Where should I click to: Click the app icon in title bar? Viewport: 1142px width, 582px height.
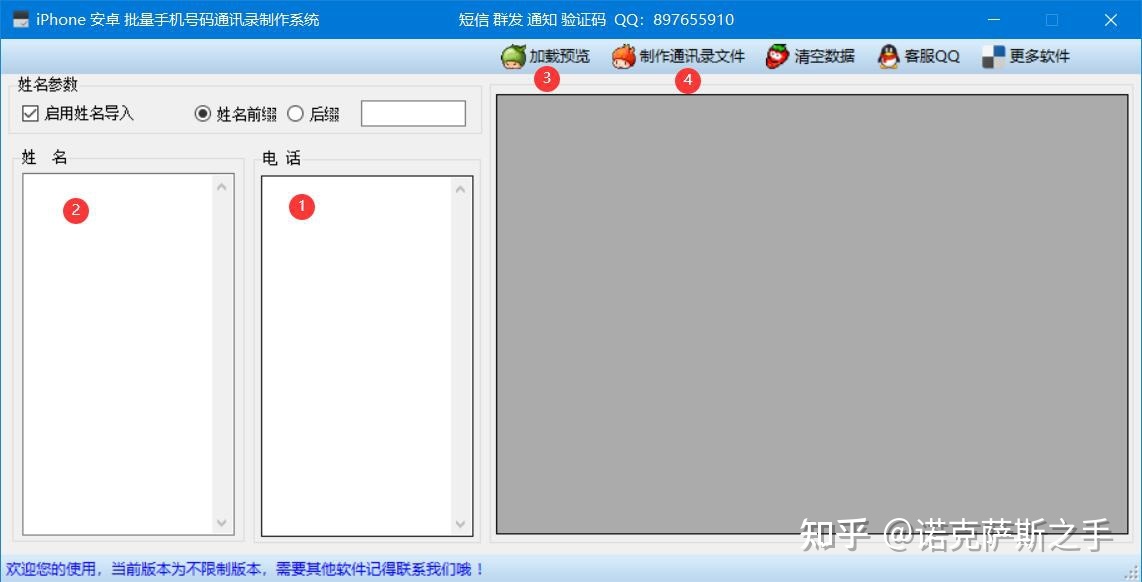click(x=21, y=20)
